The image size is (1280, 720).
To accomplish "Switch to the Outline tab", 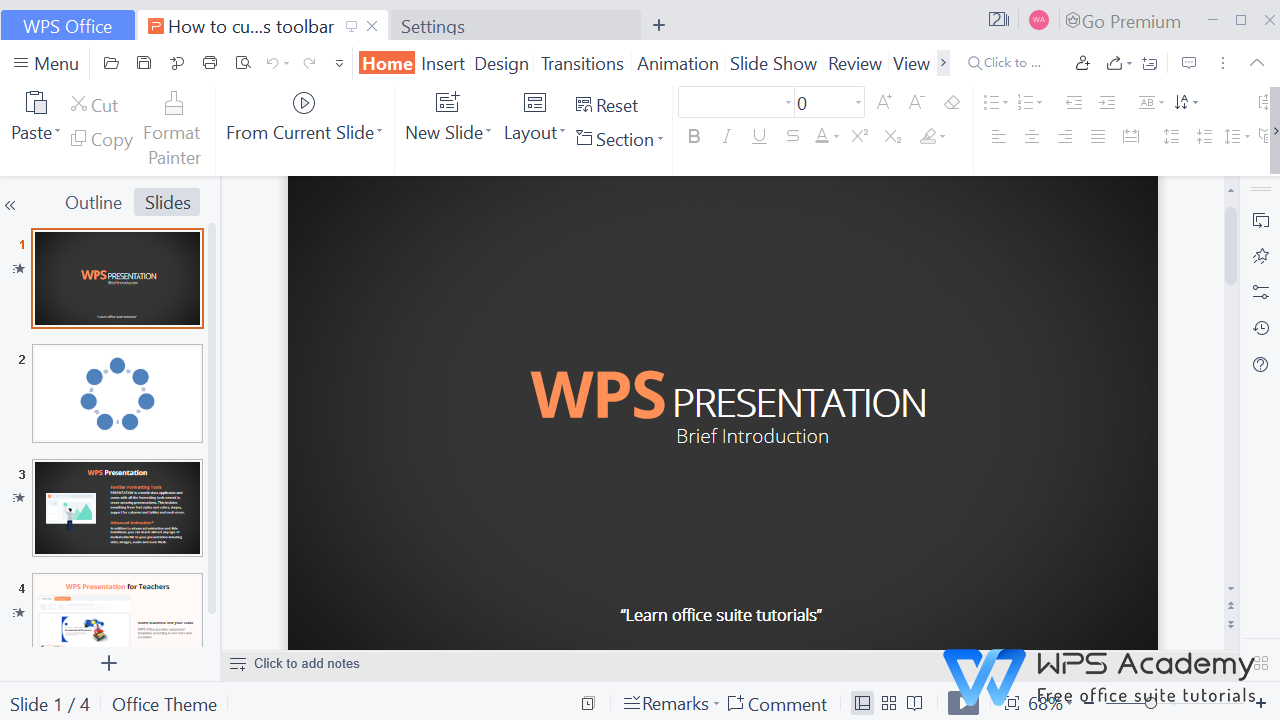I will 93,202.
